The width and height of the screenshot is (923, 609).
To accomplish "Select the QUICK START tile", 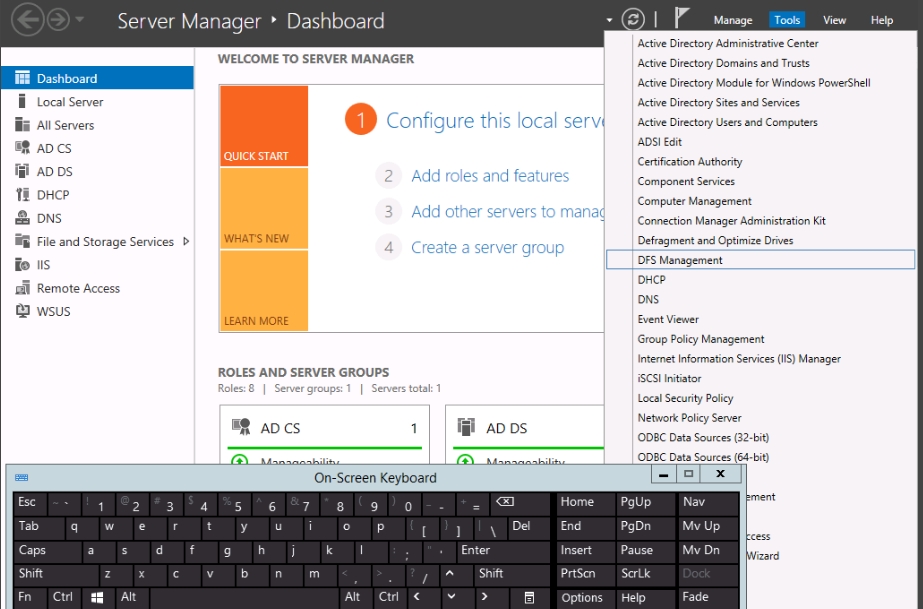I will pyautogui.click(x=264, y=126).
